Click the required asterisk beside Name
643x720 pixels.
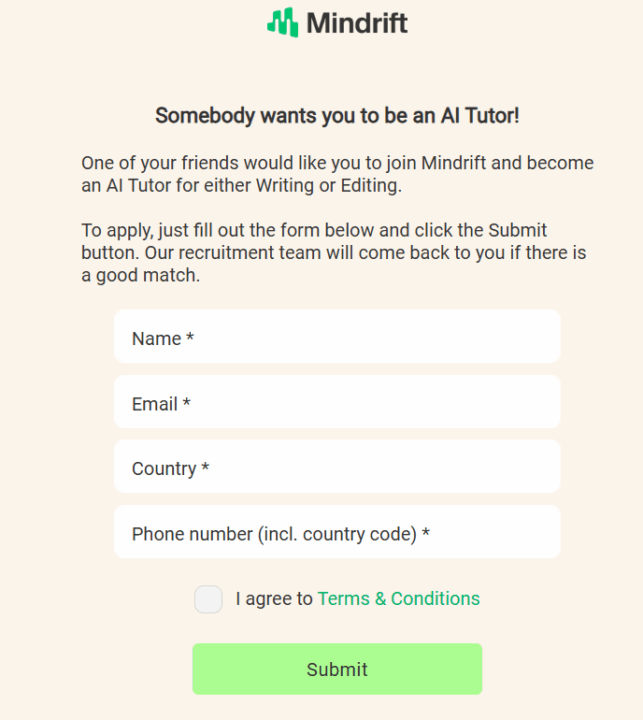click(190, 338)
